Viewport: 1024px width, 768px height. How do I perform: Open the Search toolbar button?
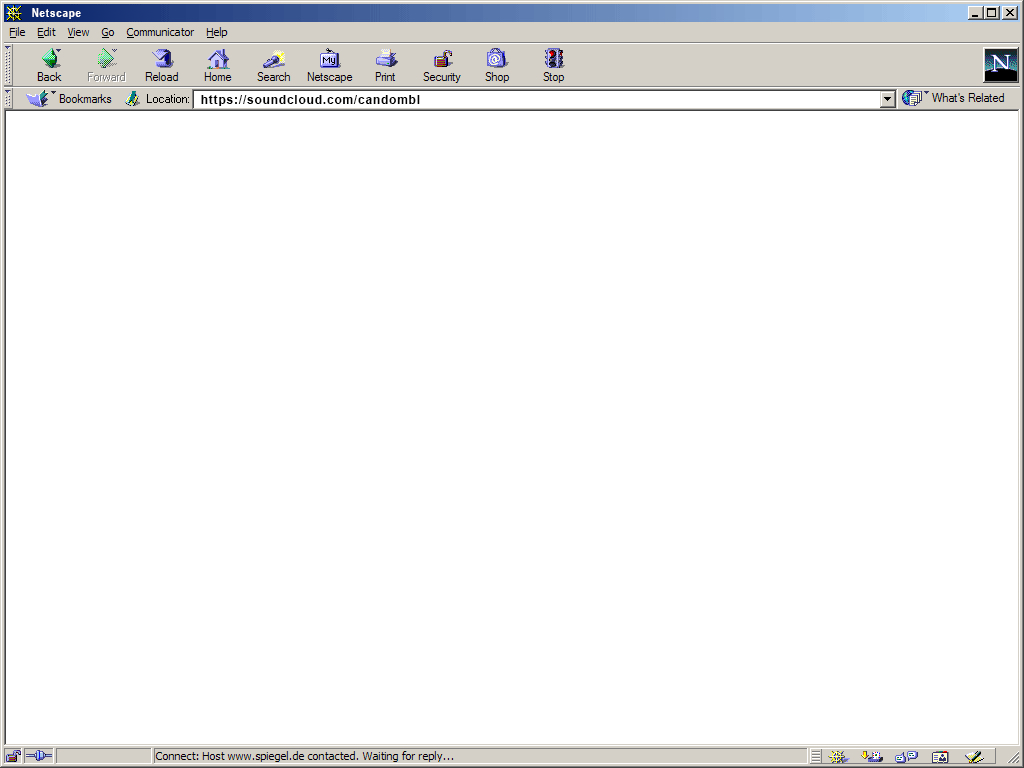click(x=274, y=65)
